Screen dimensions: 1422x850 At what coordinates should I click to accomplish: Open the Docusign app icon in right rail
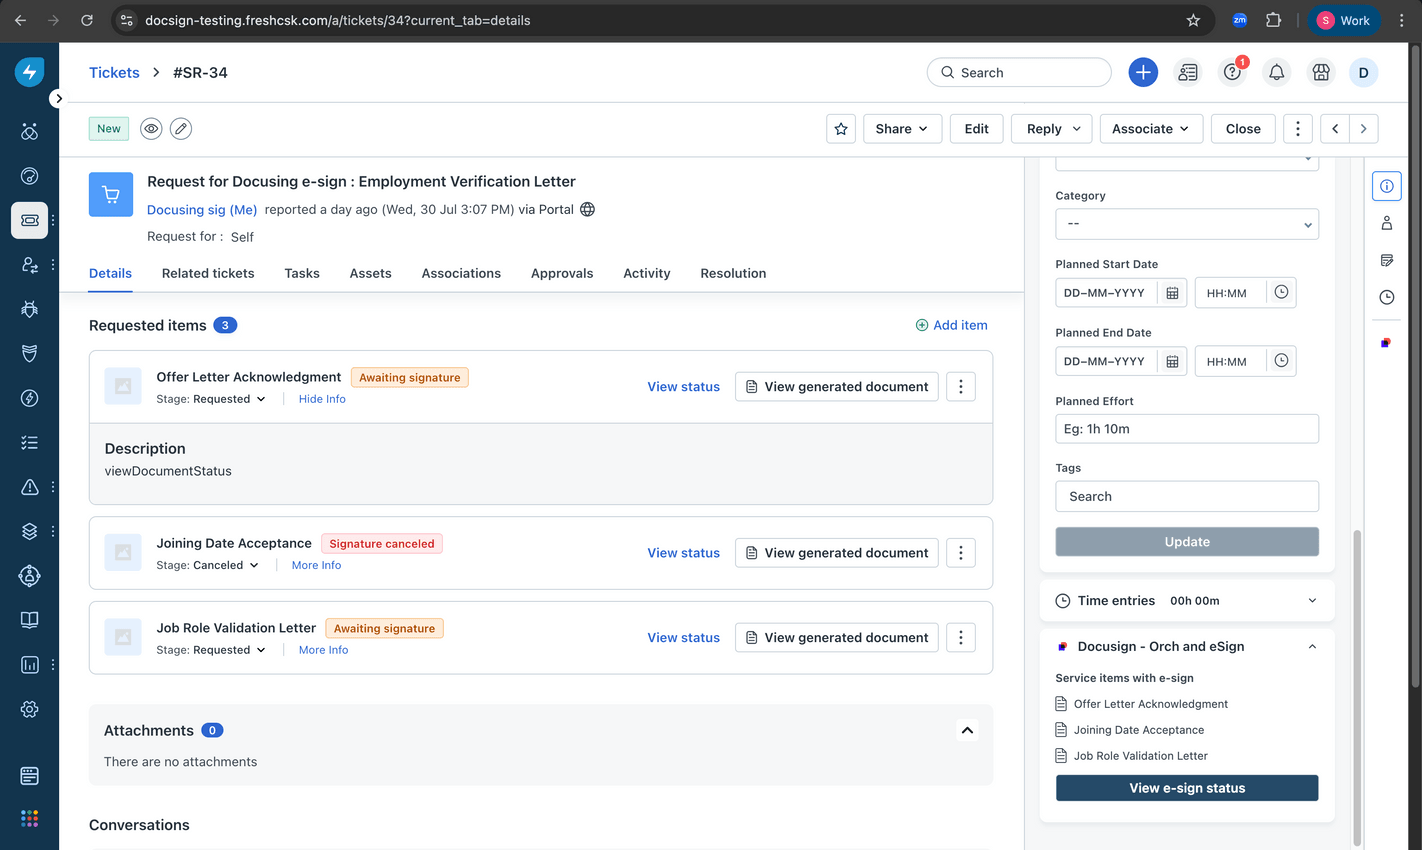tap(1386, 343)
